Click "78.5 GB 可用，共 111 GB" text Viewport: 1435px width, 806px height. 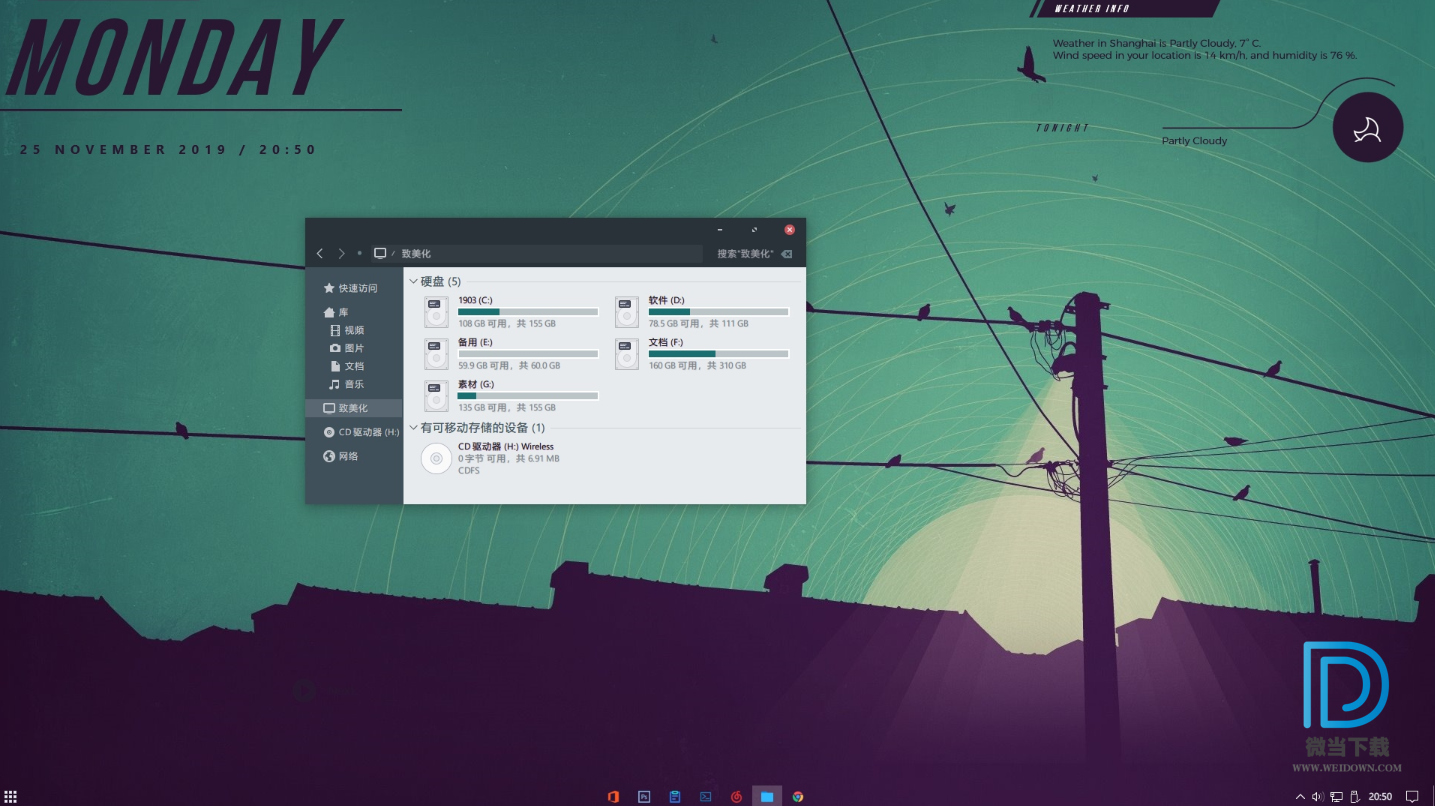(698, 324)
